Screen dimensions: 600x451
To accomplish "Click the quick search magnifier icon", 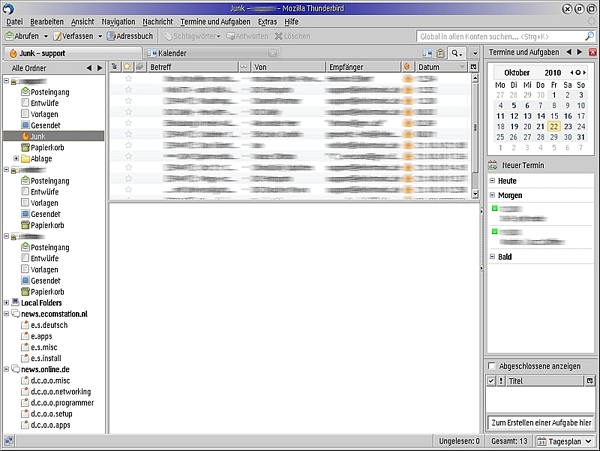I will tap(455, 52).
